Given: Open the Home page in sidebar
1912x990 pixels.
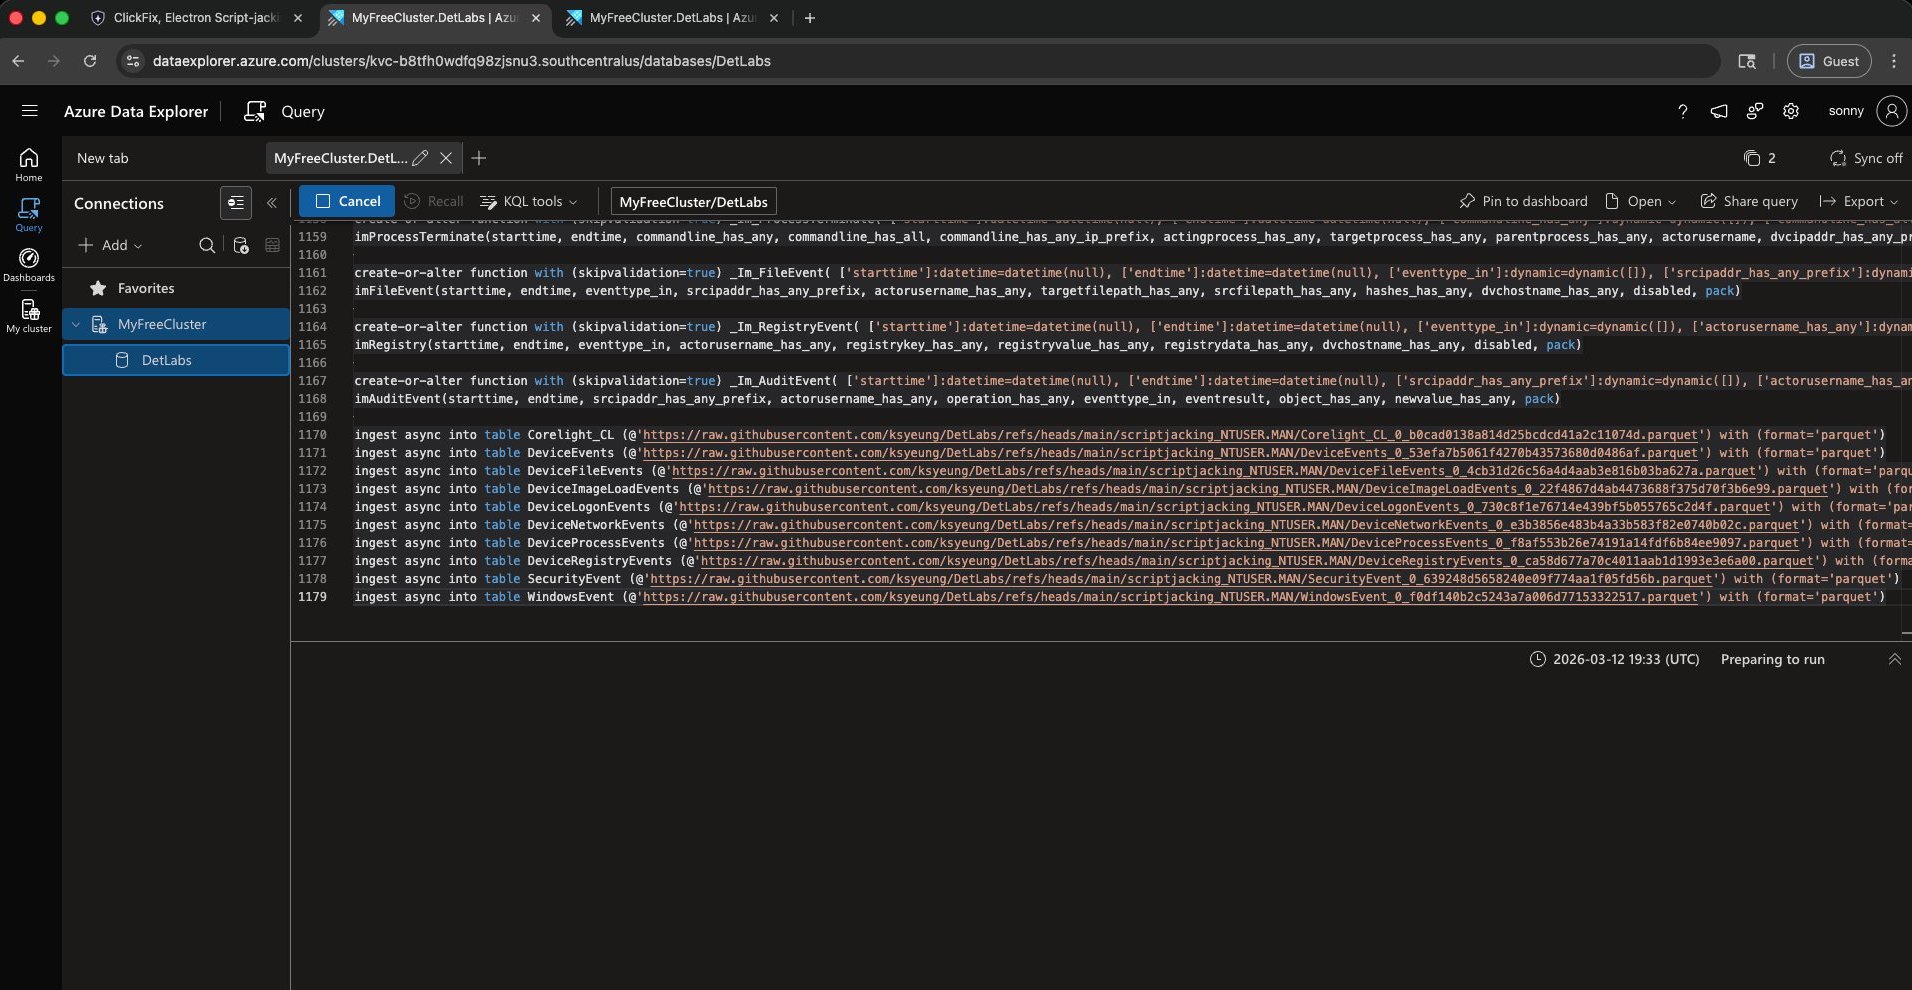Looking at the screenshot, I should pyautogui.click(x=29, y=165).
